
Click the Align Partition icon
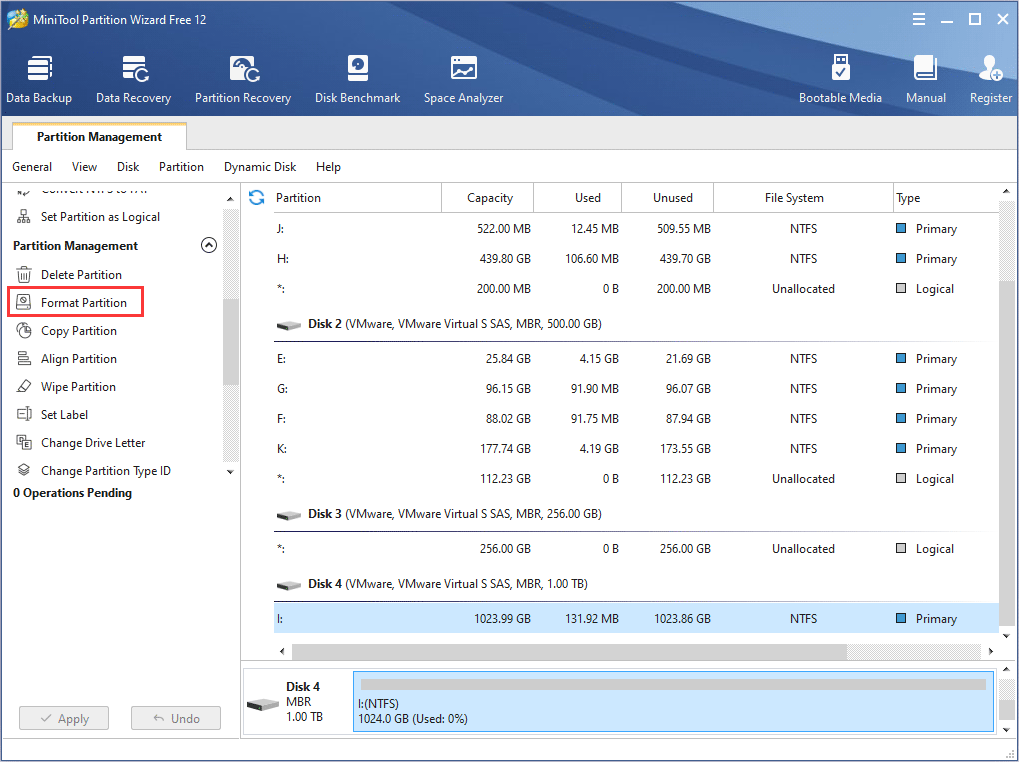tap(24, 359)
